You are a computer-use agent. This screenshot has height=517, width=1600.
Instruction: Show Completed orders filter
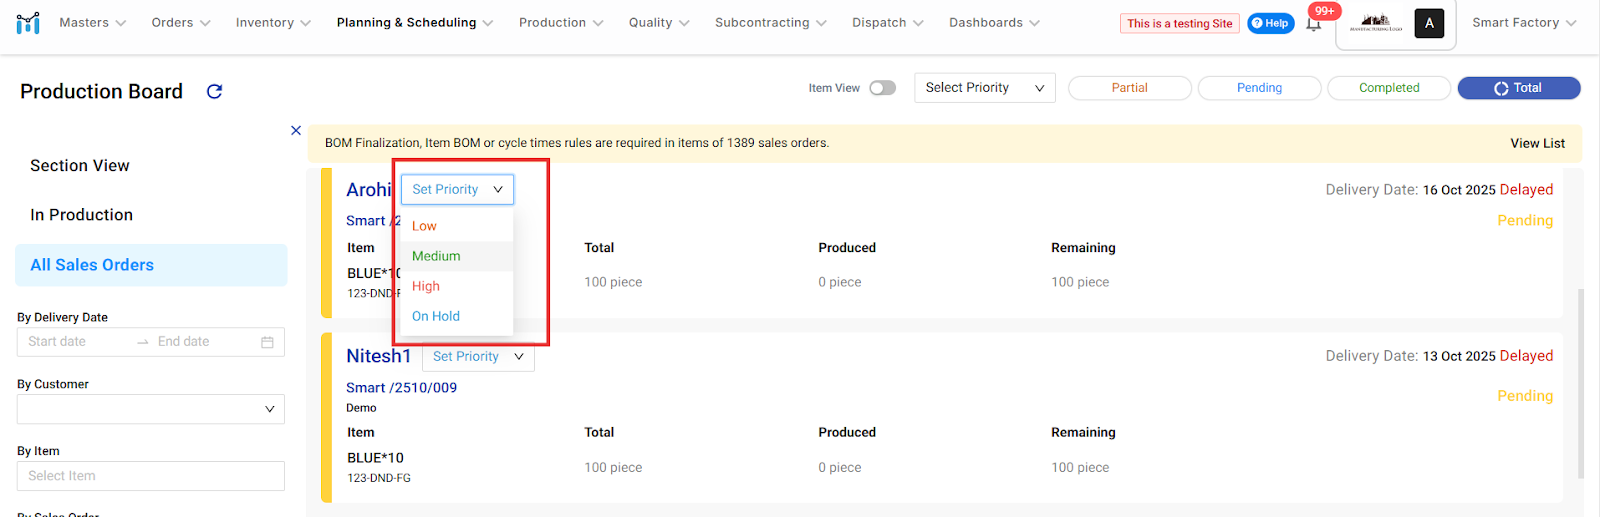(1388, 88)
